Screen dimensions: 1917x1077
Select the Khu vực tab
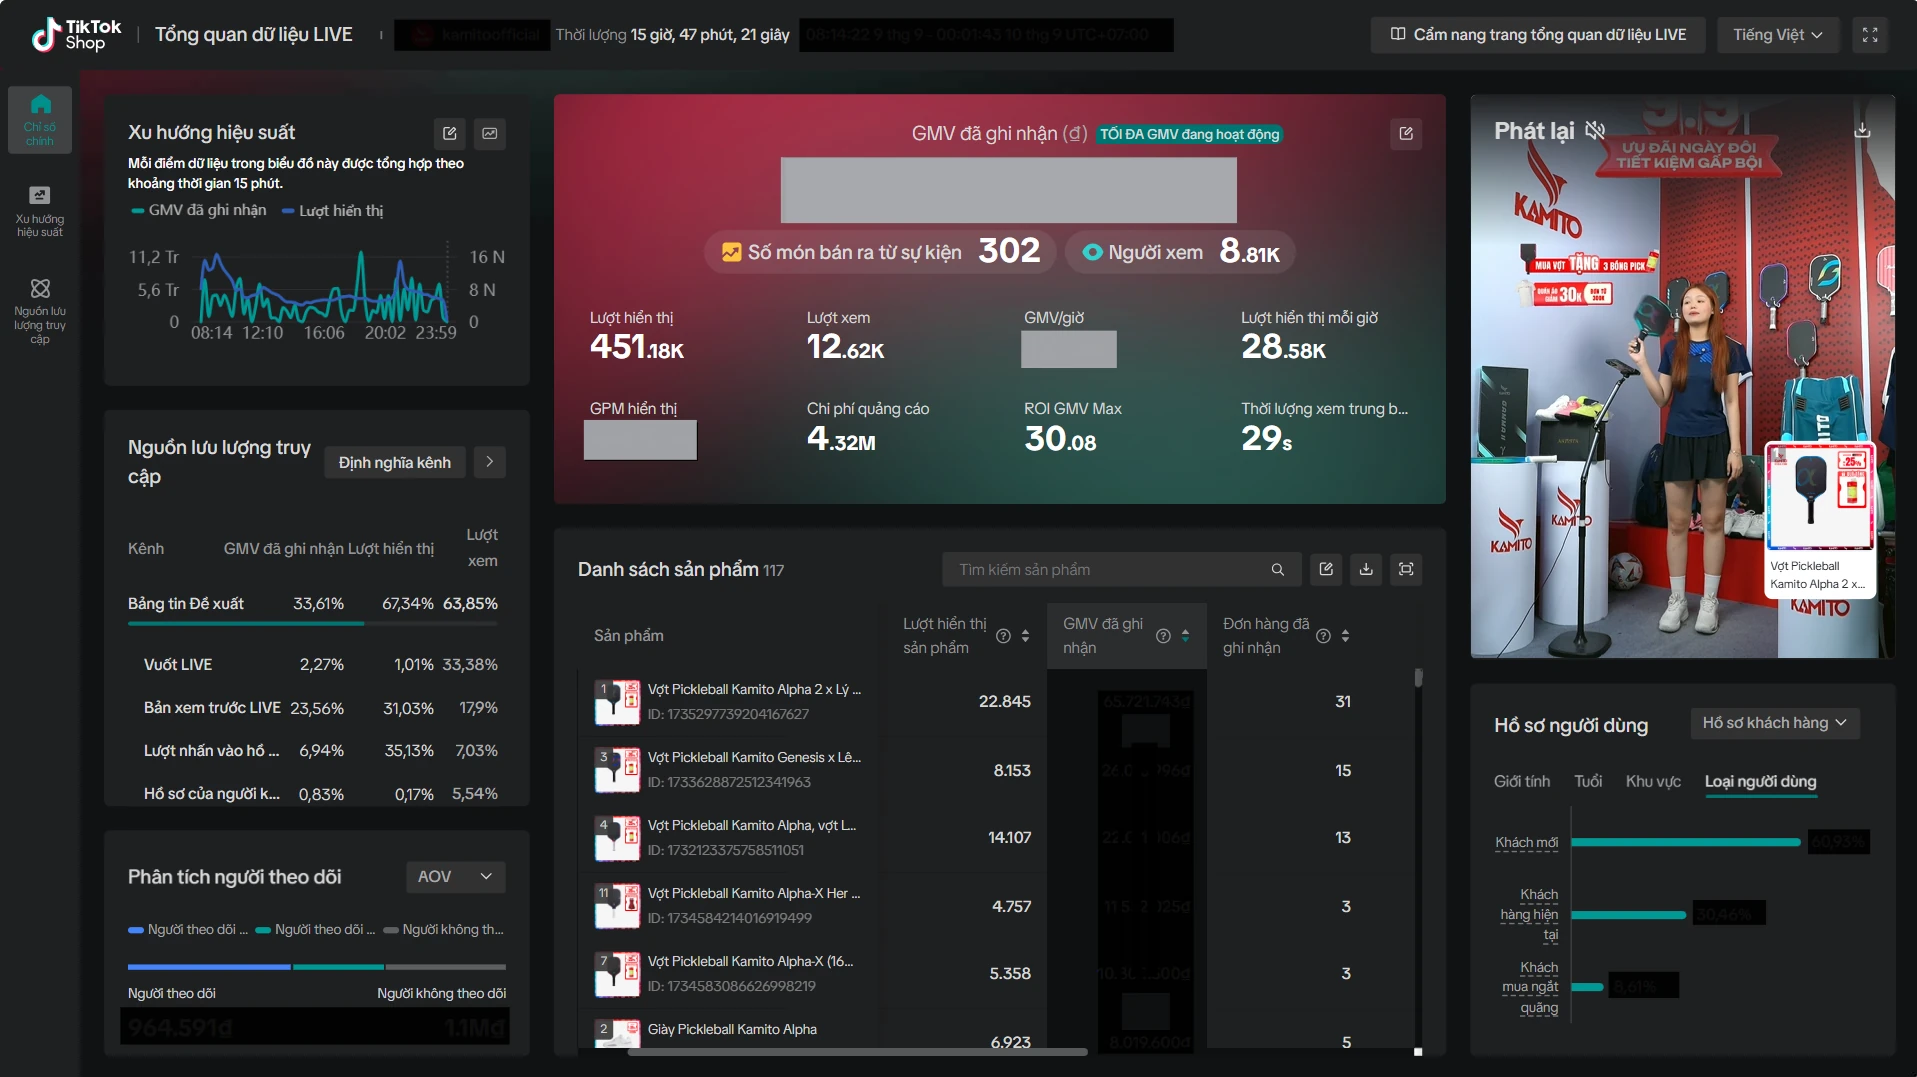[x=1653, y=781]
